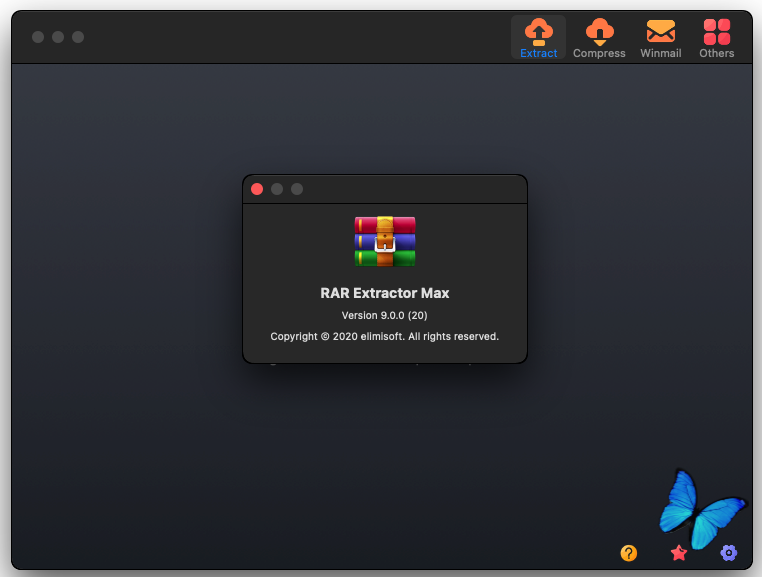Image resolution: width=762 pixels, height=577 pixels.
Task: Open the Others tools section
Action: tap(717, 37)
